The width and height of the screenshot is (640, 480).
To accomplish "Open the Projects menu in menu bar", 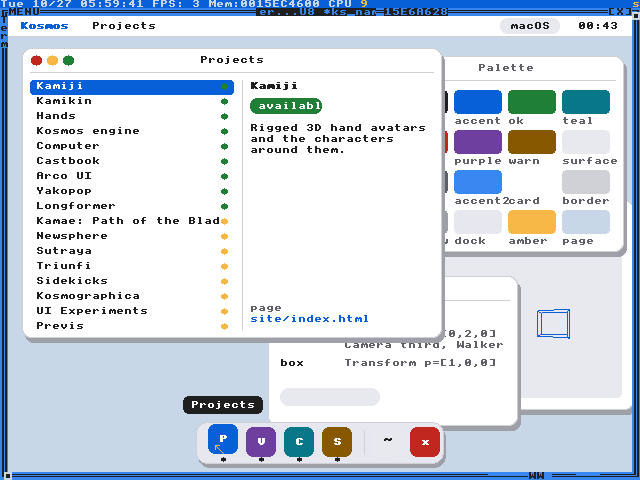I will pos(124,26).
